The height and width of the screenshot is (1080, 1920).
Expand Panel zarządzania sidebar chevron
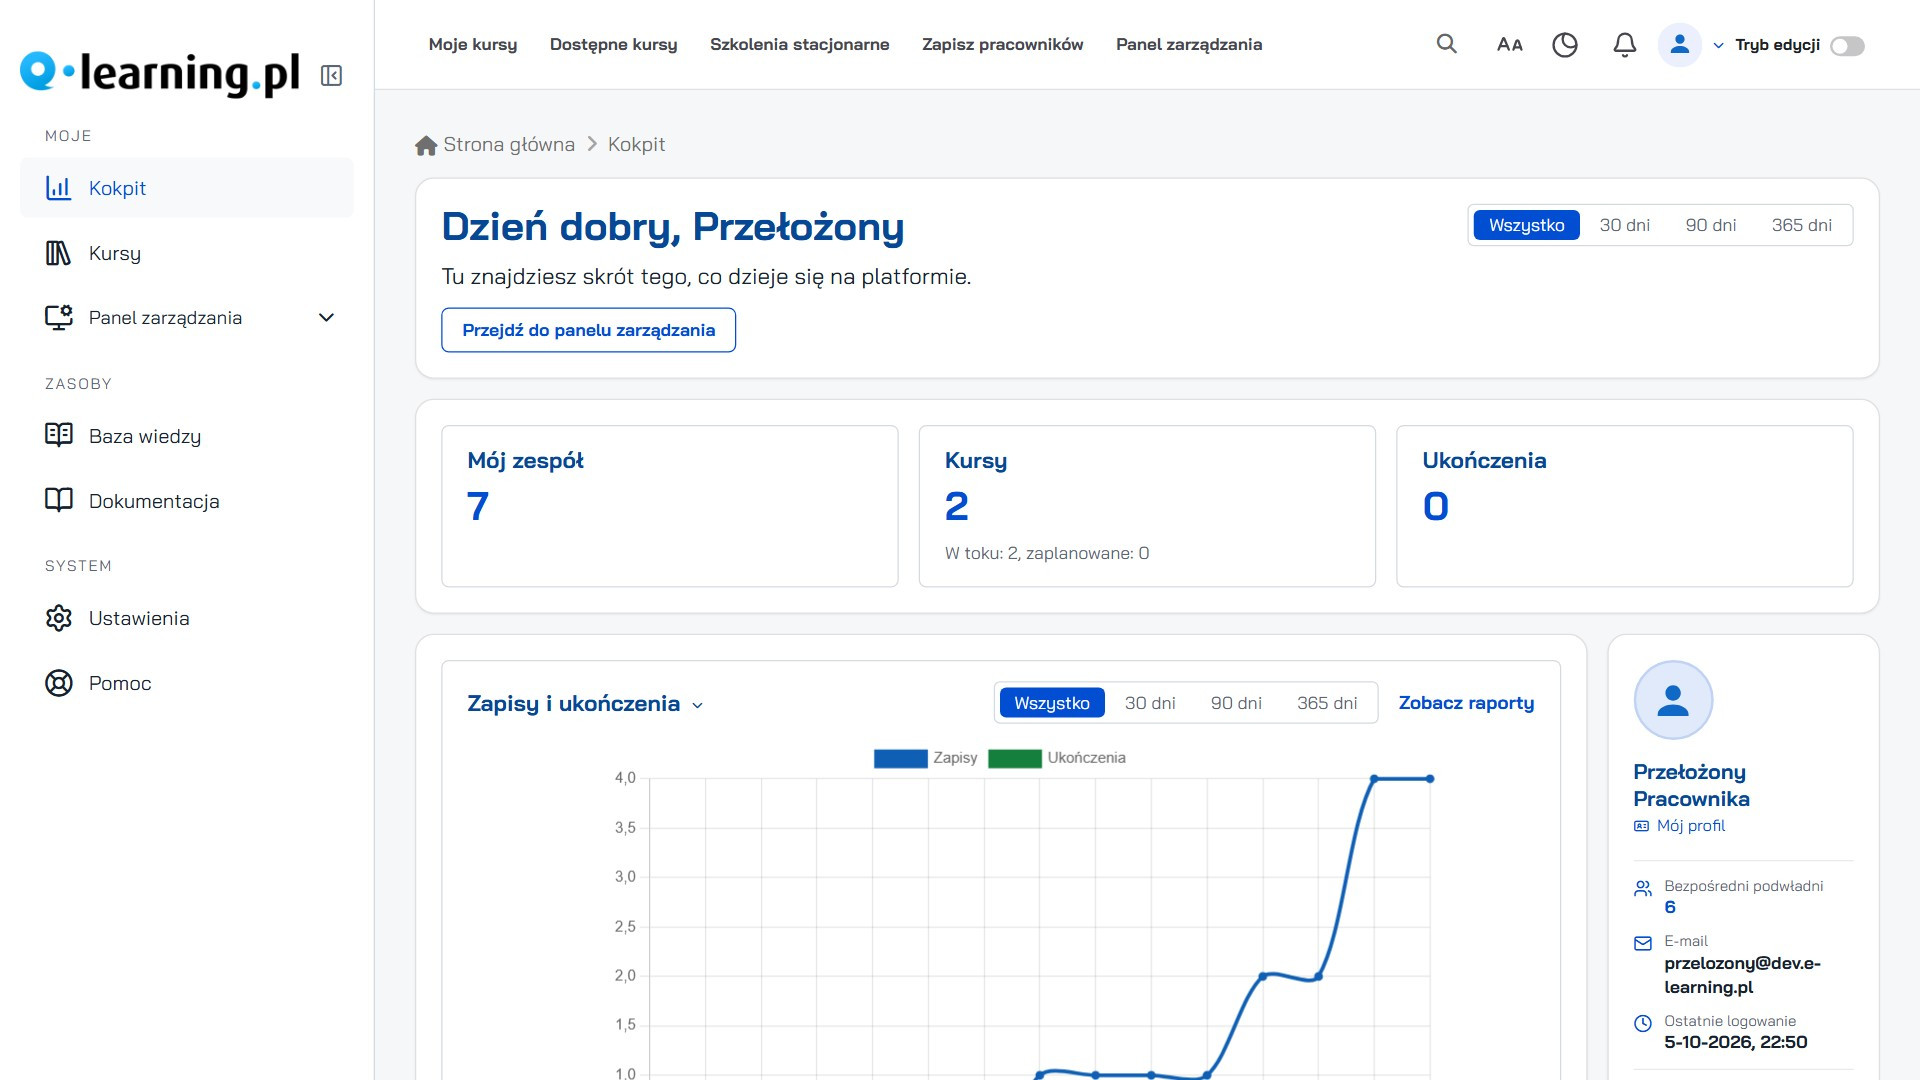coord(326,318)
